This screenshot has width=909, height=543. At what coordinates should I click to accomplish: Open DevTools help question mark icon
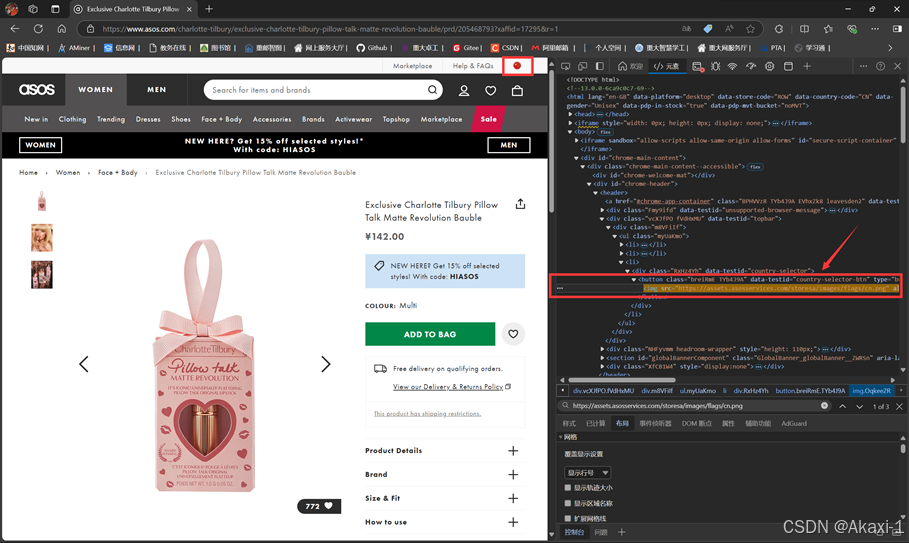(x=880, y=66)
